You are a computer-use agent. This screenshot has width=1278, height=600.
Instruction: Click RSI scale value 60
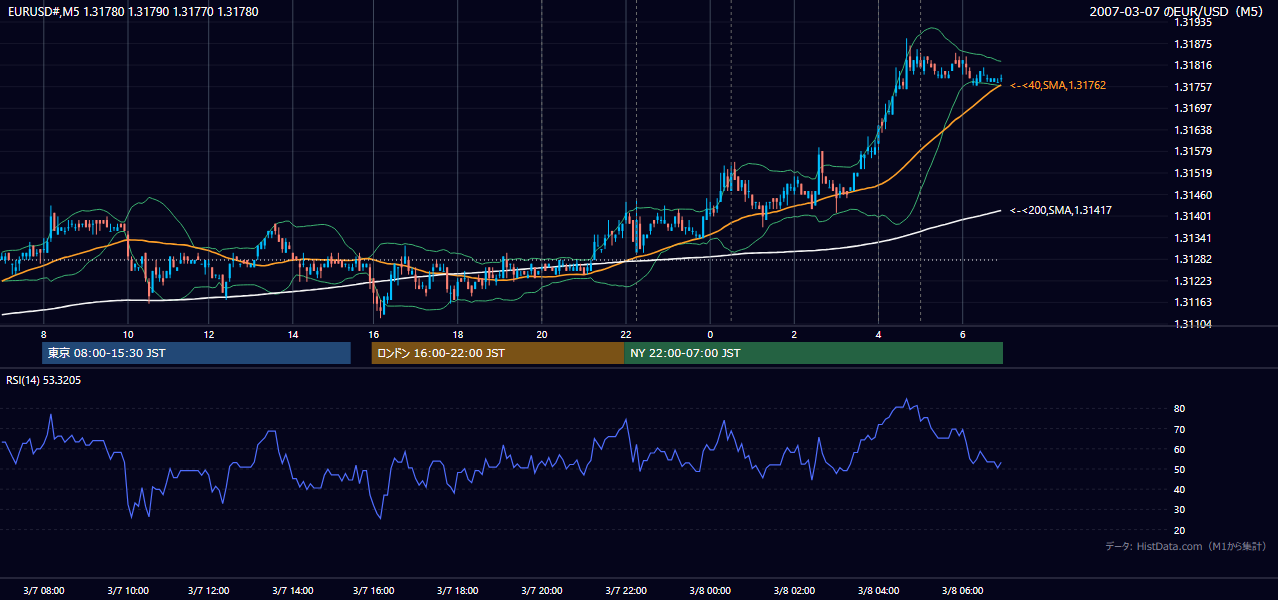1180,449
